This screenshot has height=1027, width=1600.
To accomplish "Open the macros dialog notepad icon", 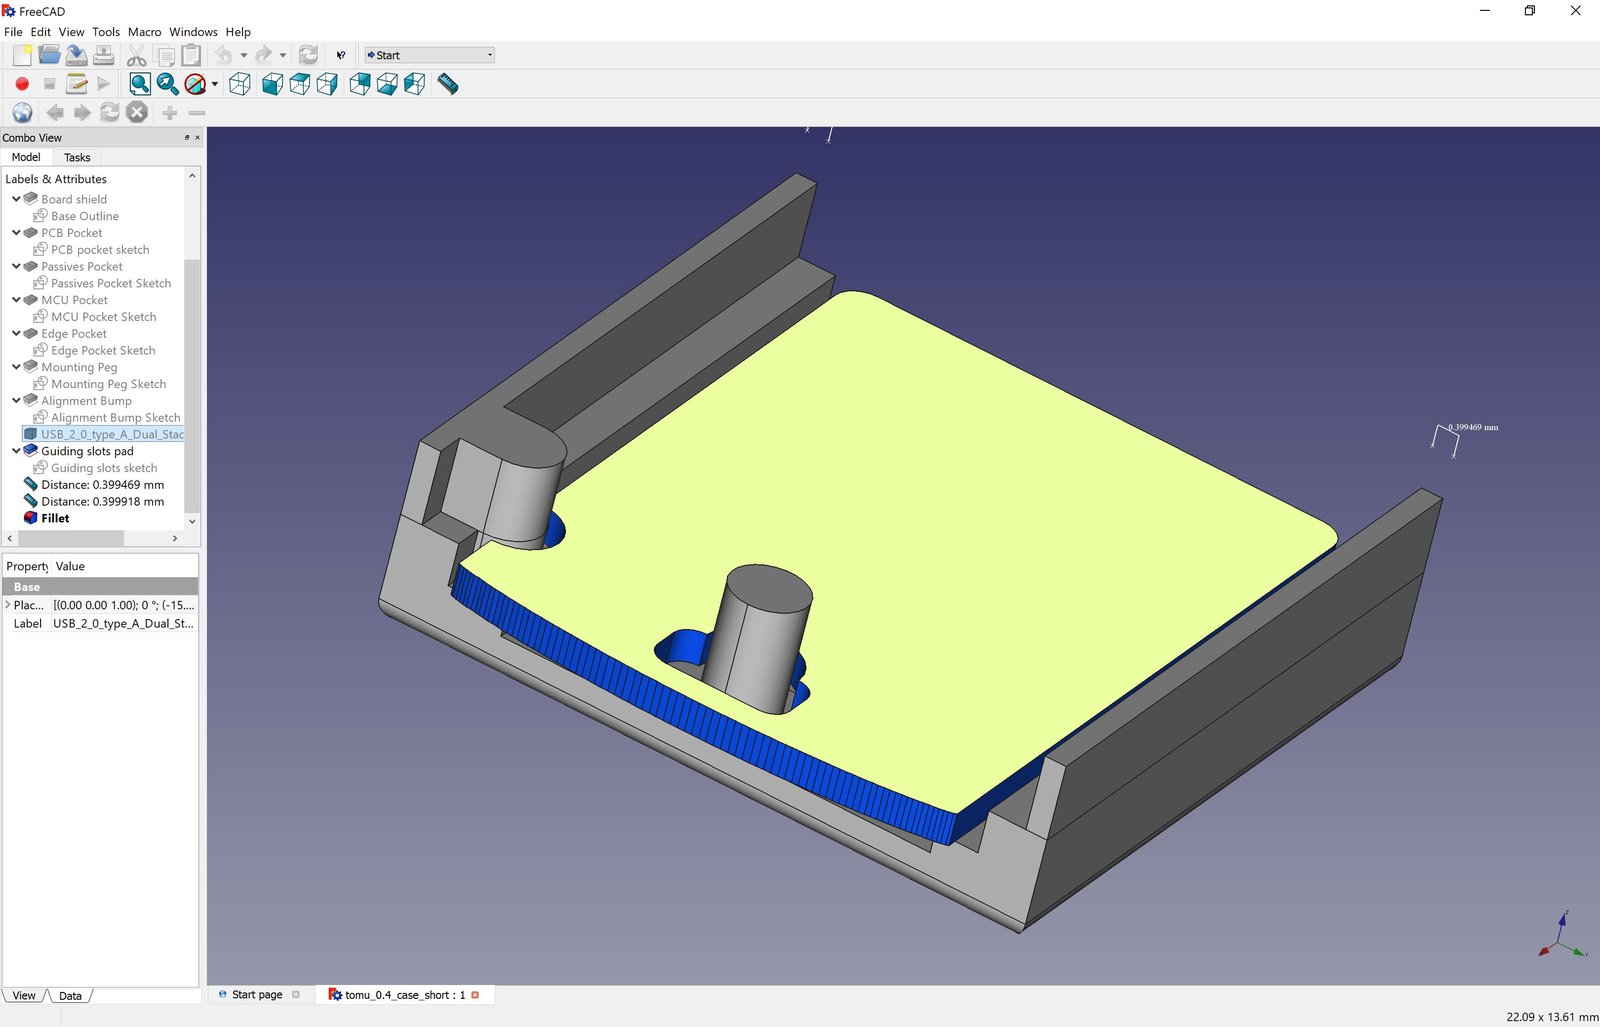I will pyautogui.click(x=76, y=84).
